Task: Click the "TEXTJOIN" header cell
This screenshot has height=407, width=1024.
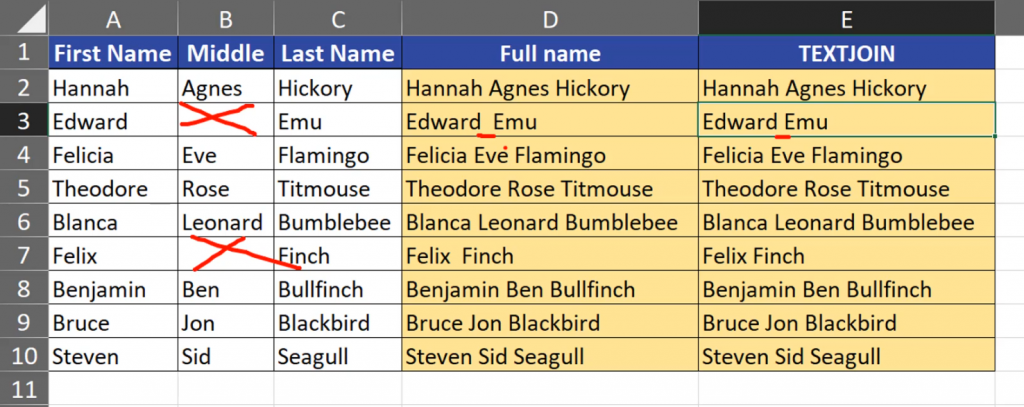Action: [846, 53]
